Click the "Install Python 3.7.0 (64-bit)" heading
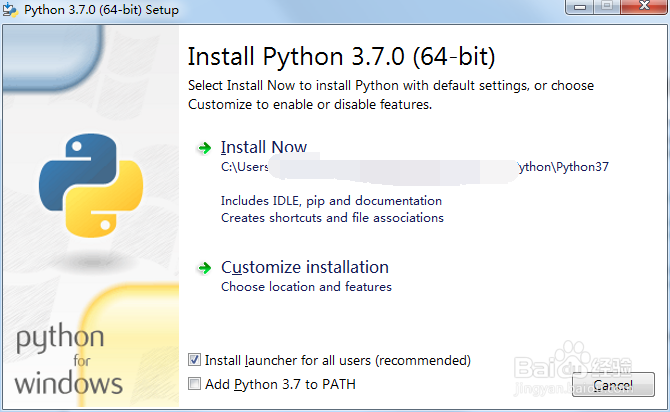 click(x=341, y=55)
